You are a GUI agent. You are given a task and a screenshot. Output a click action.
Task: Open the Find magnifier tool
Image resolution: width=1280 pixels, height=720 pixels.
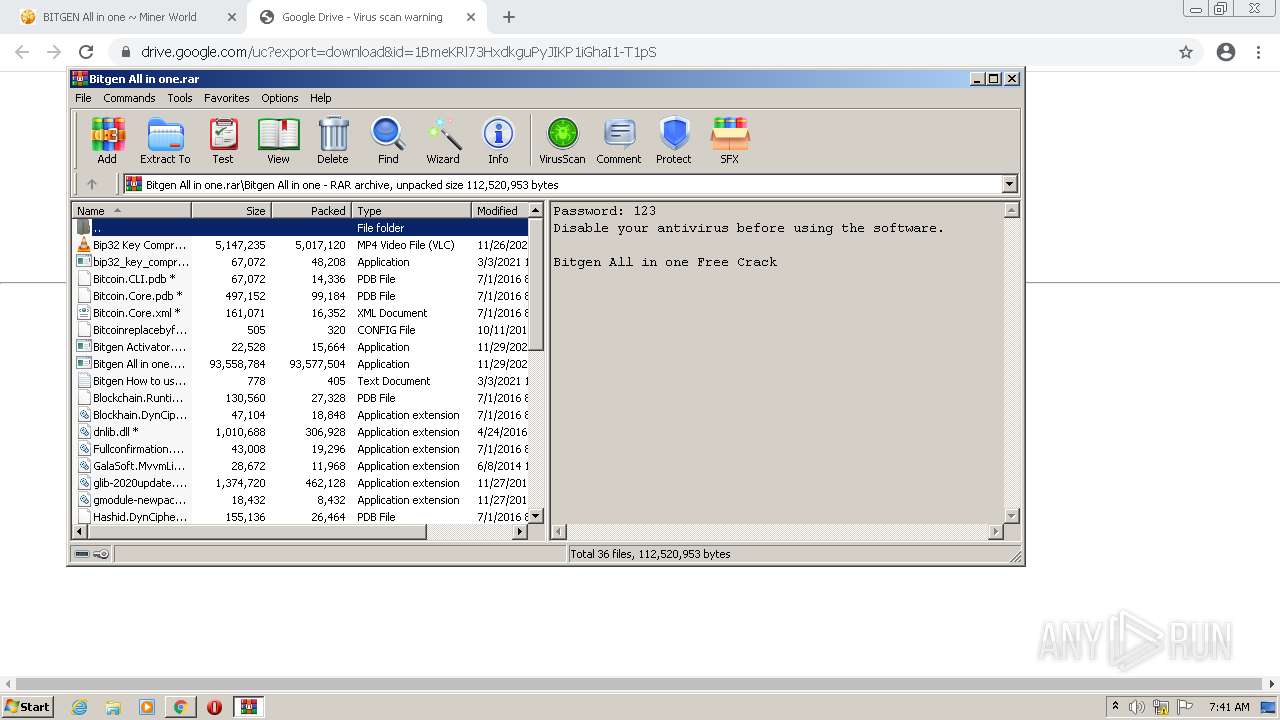coord(388,140)
